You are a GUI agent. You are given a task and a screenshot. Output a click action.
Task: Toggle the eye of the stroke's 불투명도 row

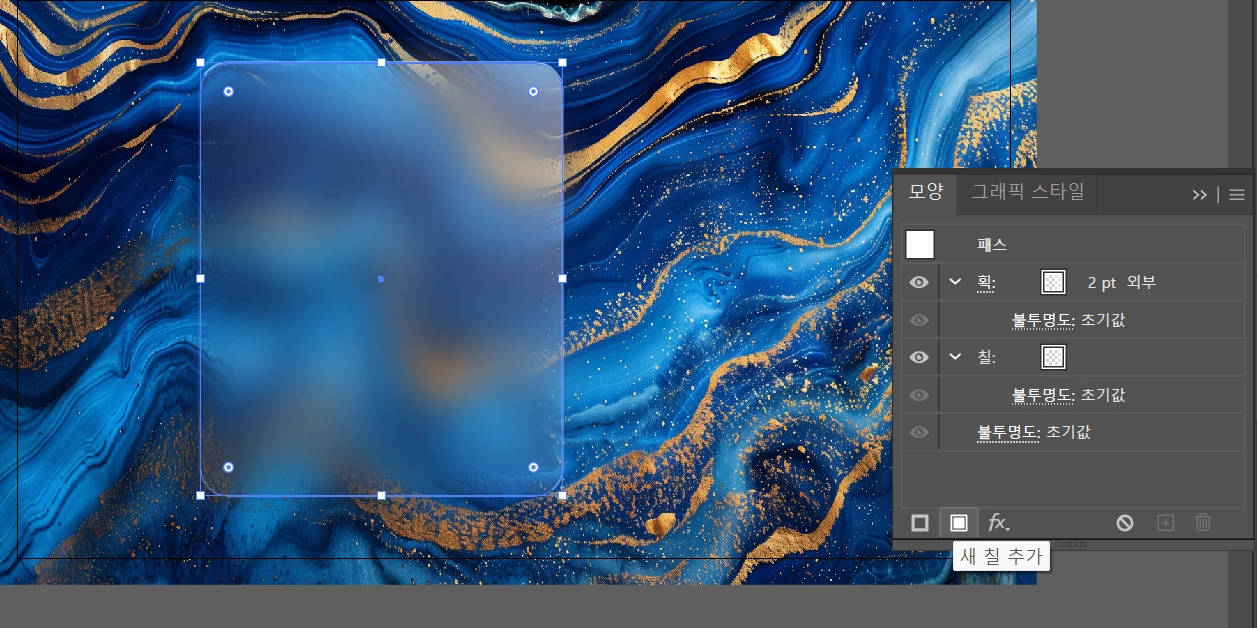(920, 320)
